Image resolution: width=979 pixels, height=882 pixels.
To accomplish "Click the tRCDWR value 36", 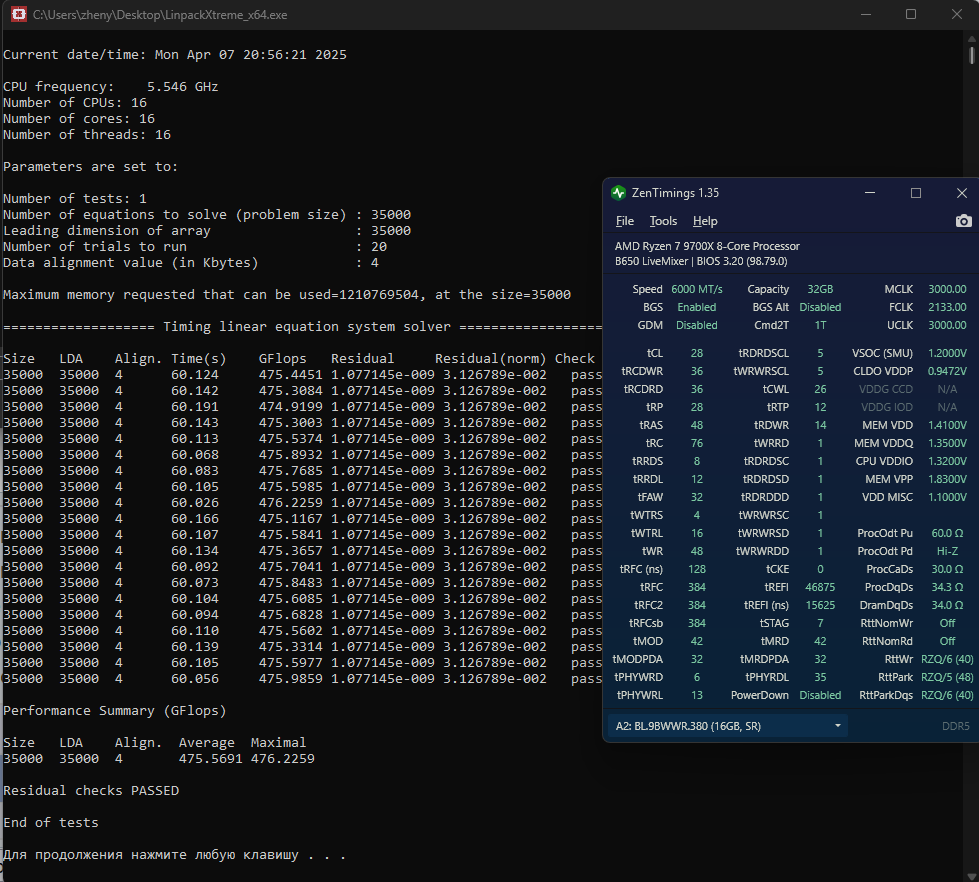I will 697,371.
